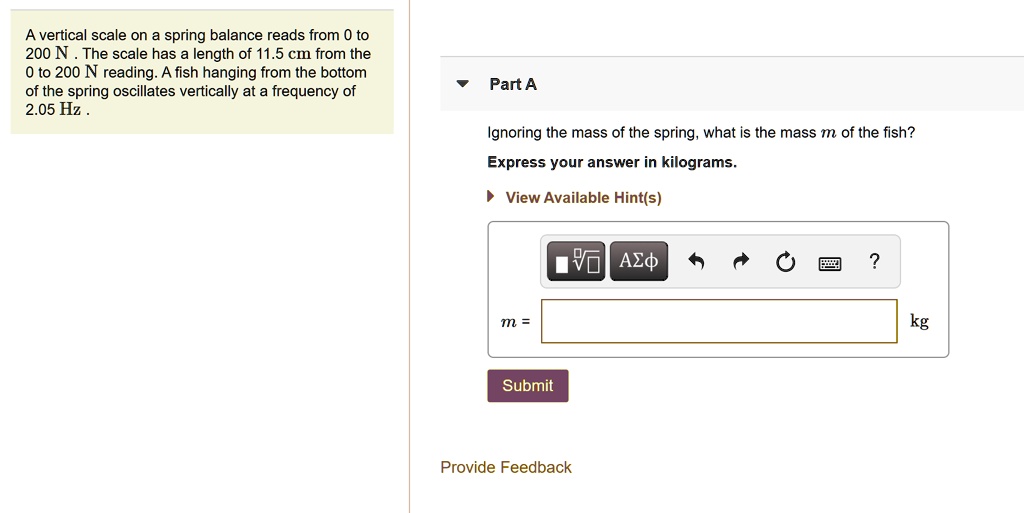Click the yellow problem statement box
This screenshot has height=513, width=1024.
tap(201, 72)
